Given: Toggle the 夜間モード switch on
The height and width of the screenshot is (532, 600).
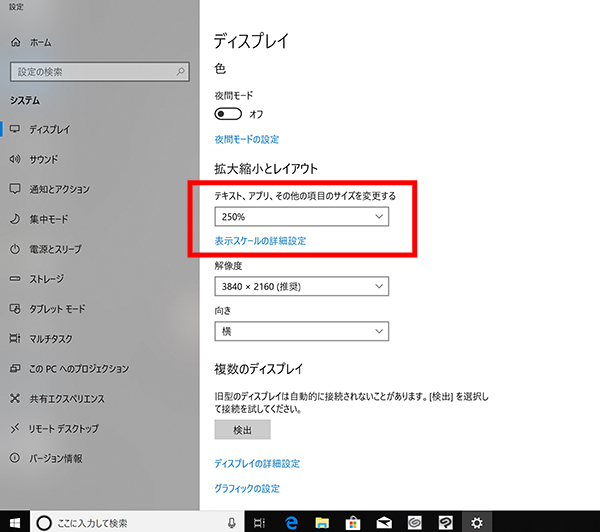Looking at the screenshot, I should 228,114.
